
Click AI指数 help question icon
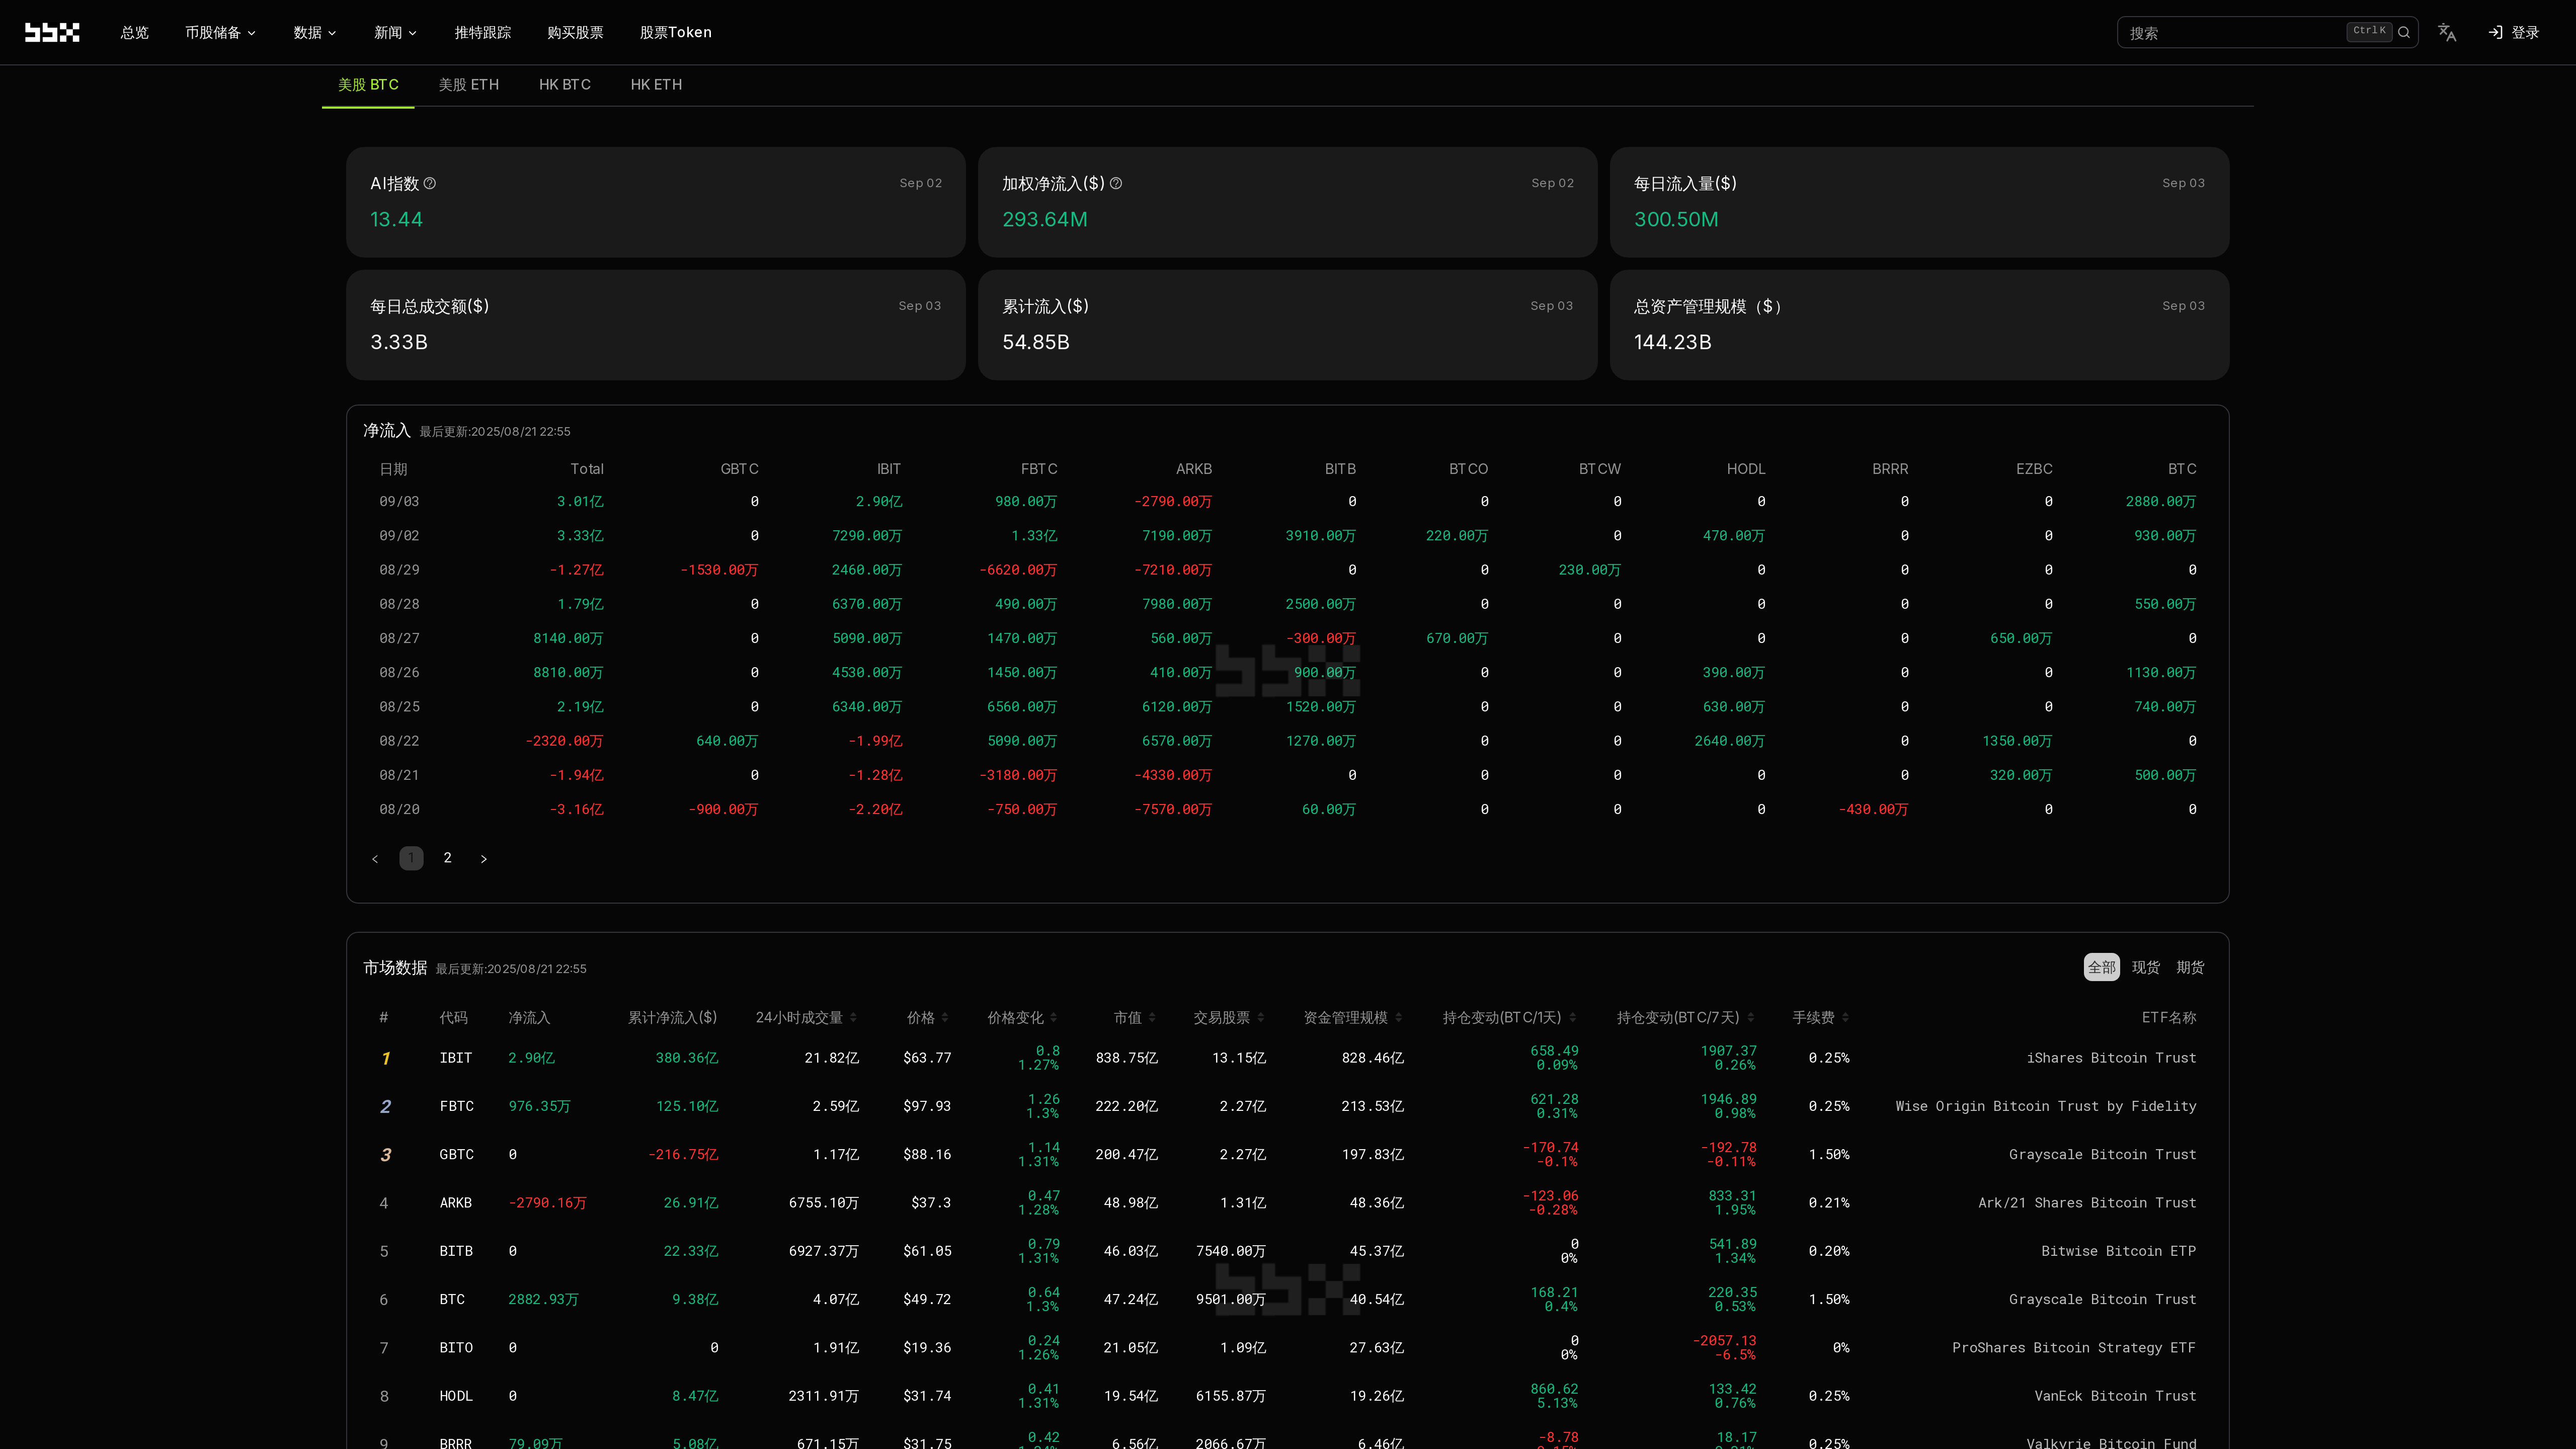point(430,183)
